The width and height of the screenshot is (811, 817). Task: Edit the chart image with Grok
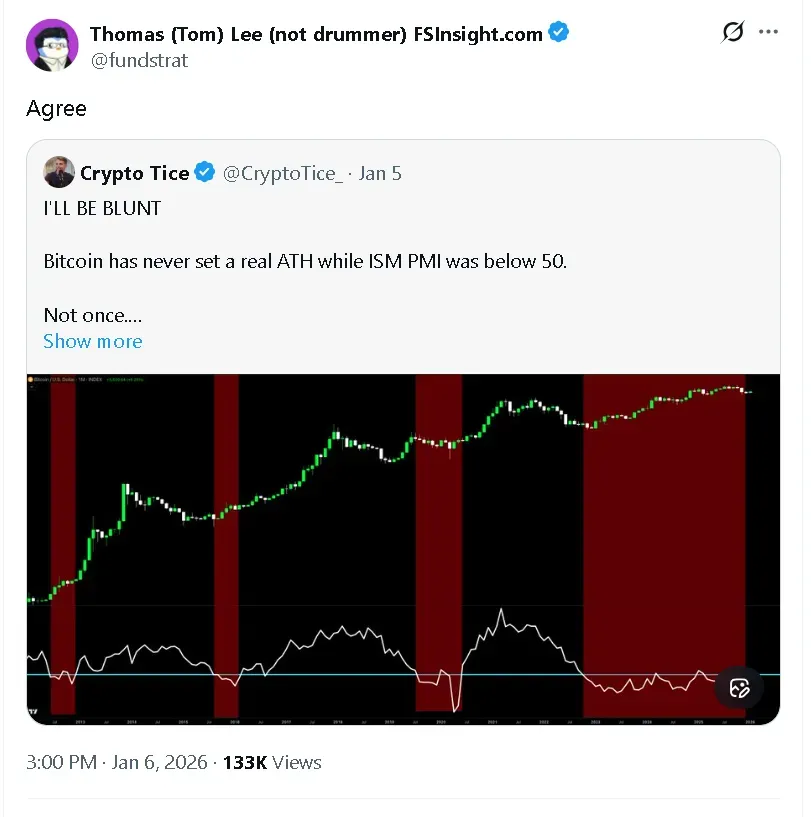[738, 688]
